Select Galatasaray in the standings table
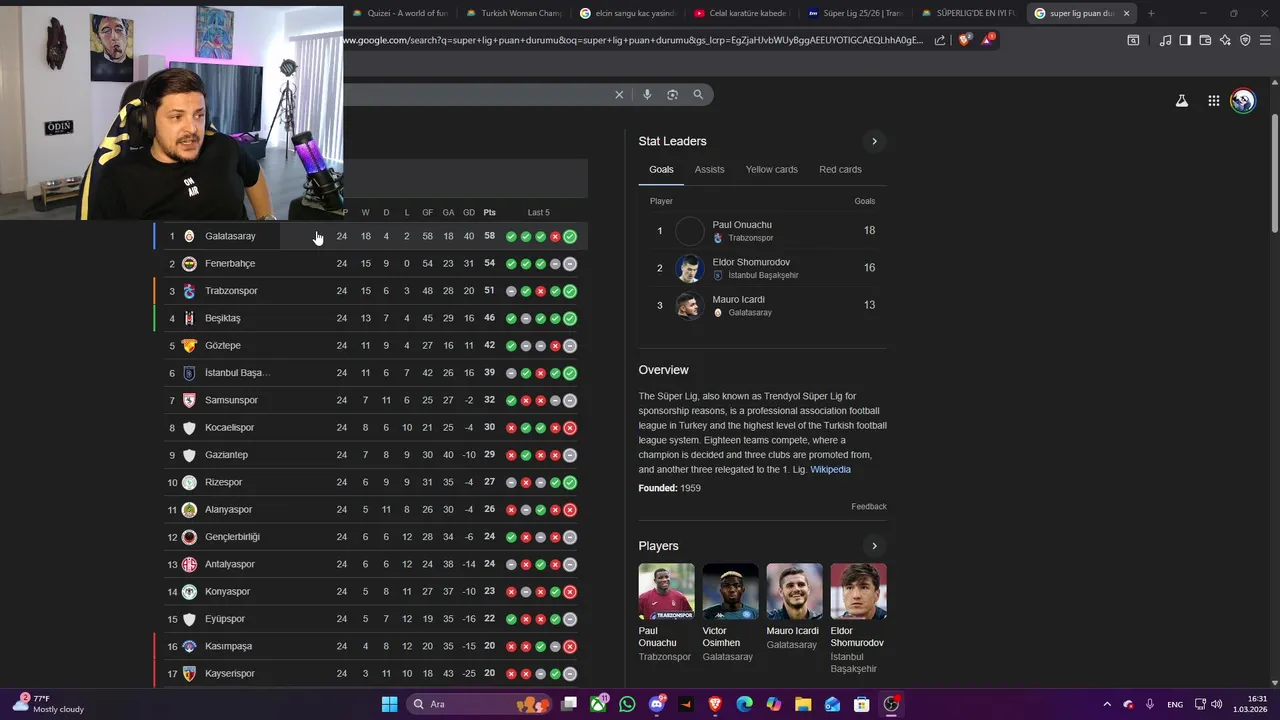 click(x=370, y=236)
